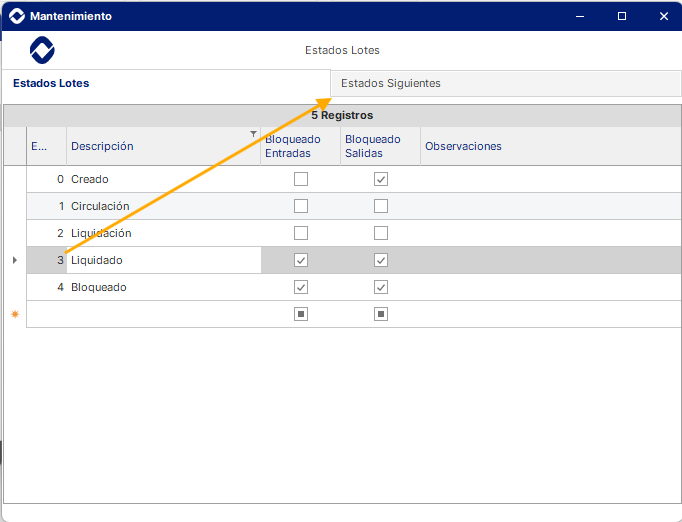Viewport: 682px width, 522px height.
Task: Enable Bloqueado Entradas for Liquidación
Action: (301, 233)
